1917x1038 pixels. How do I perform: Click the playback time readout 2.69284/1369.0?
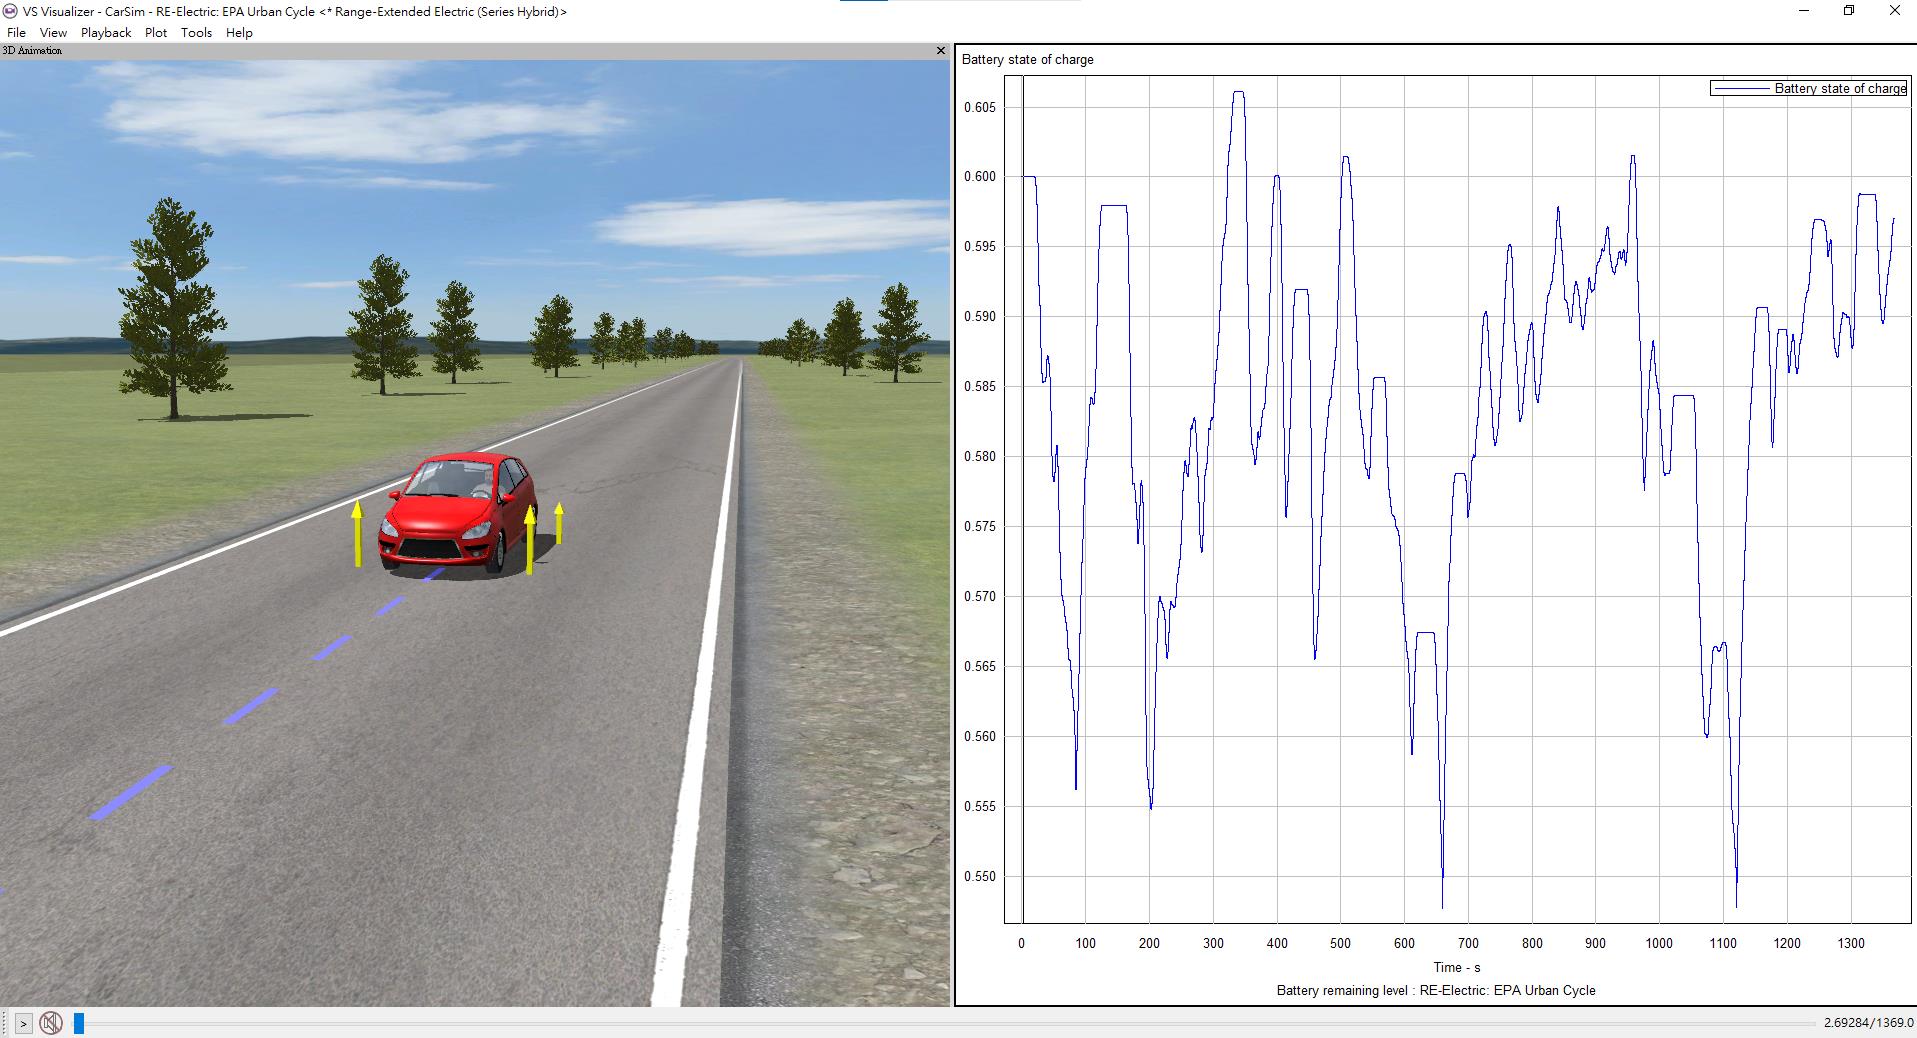1868,1023
